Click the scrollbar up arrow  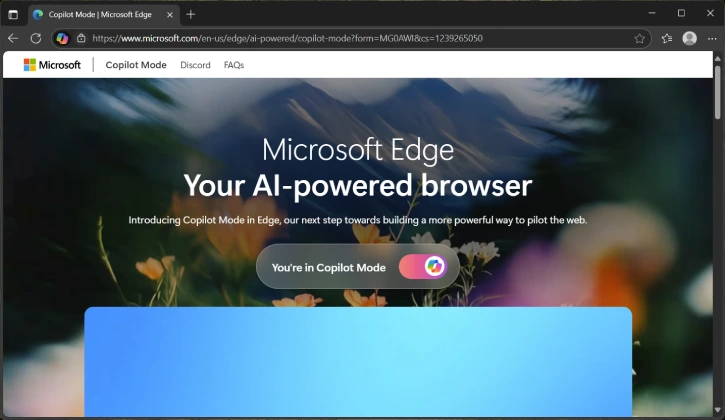[x=718, y=59]
